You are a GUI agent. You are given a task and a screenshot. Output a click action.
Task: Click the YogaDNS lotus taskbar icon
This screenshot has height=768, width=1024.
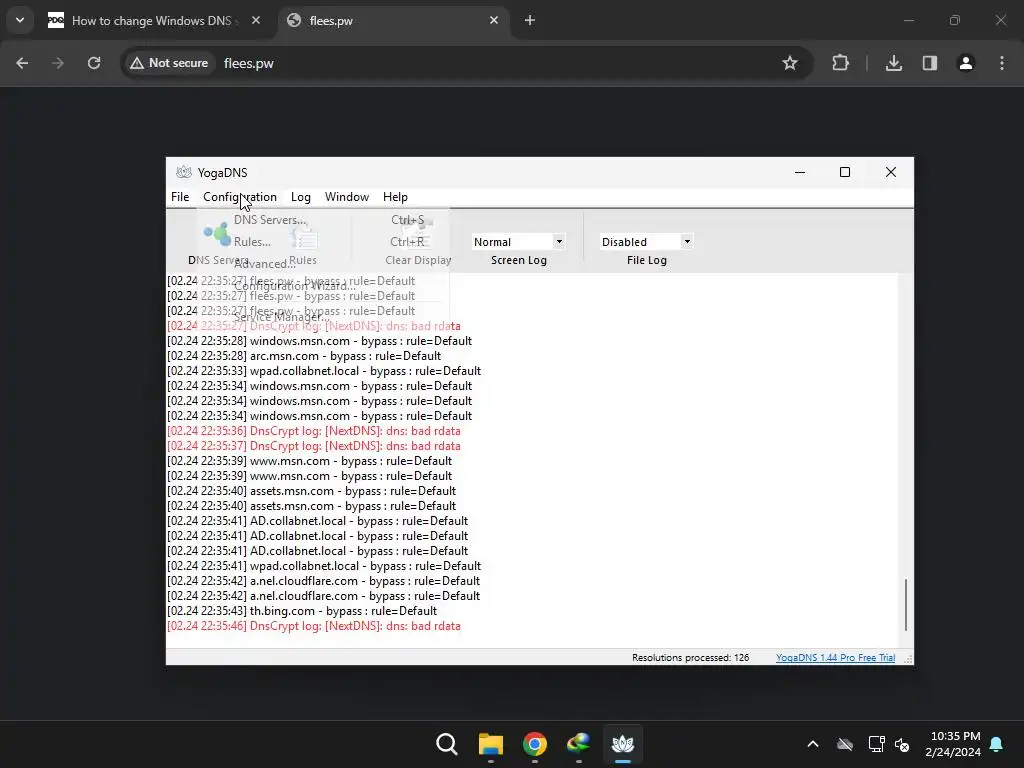(x=622, y=744)
